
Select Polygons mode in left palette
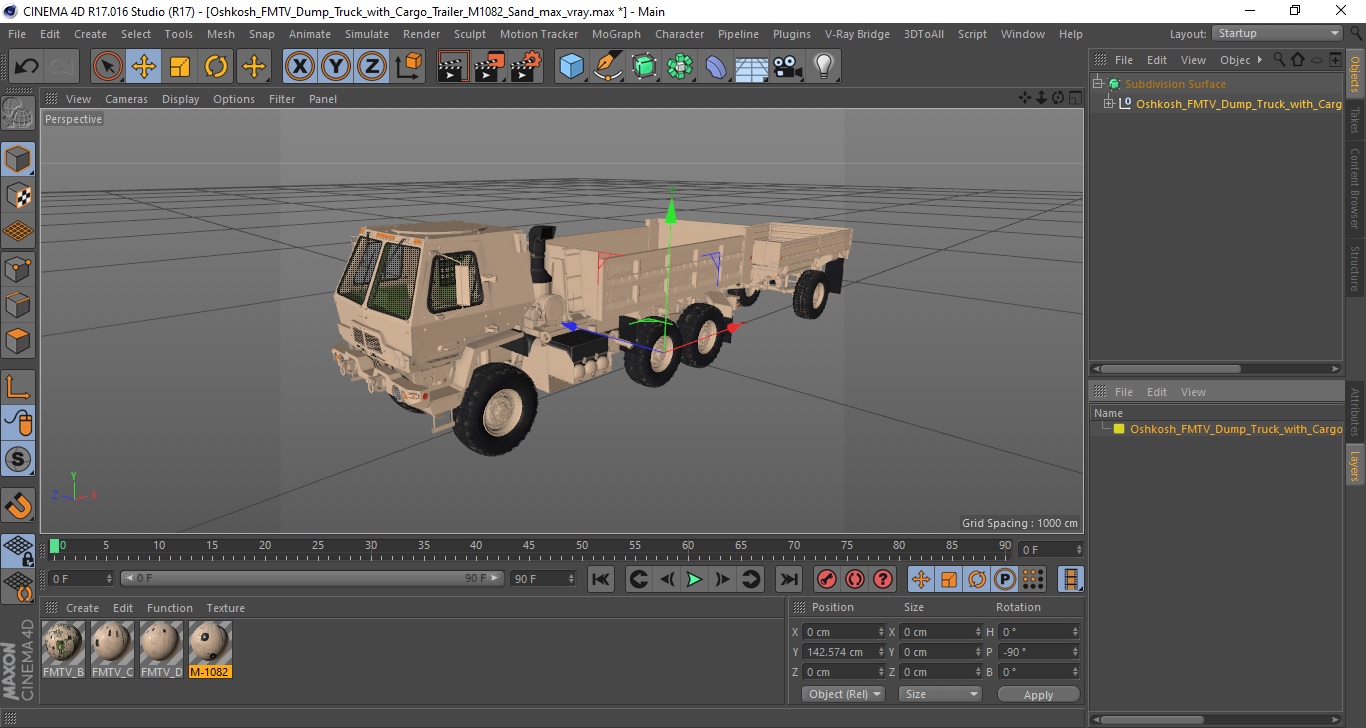coord(19,339)
